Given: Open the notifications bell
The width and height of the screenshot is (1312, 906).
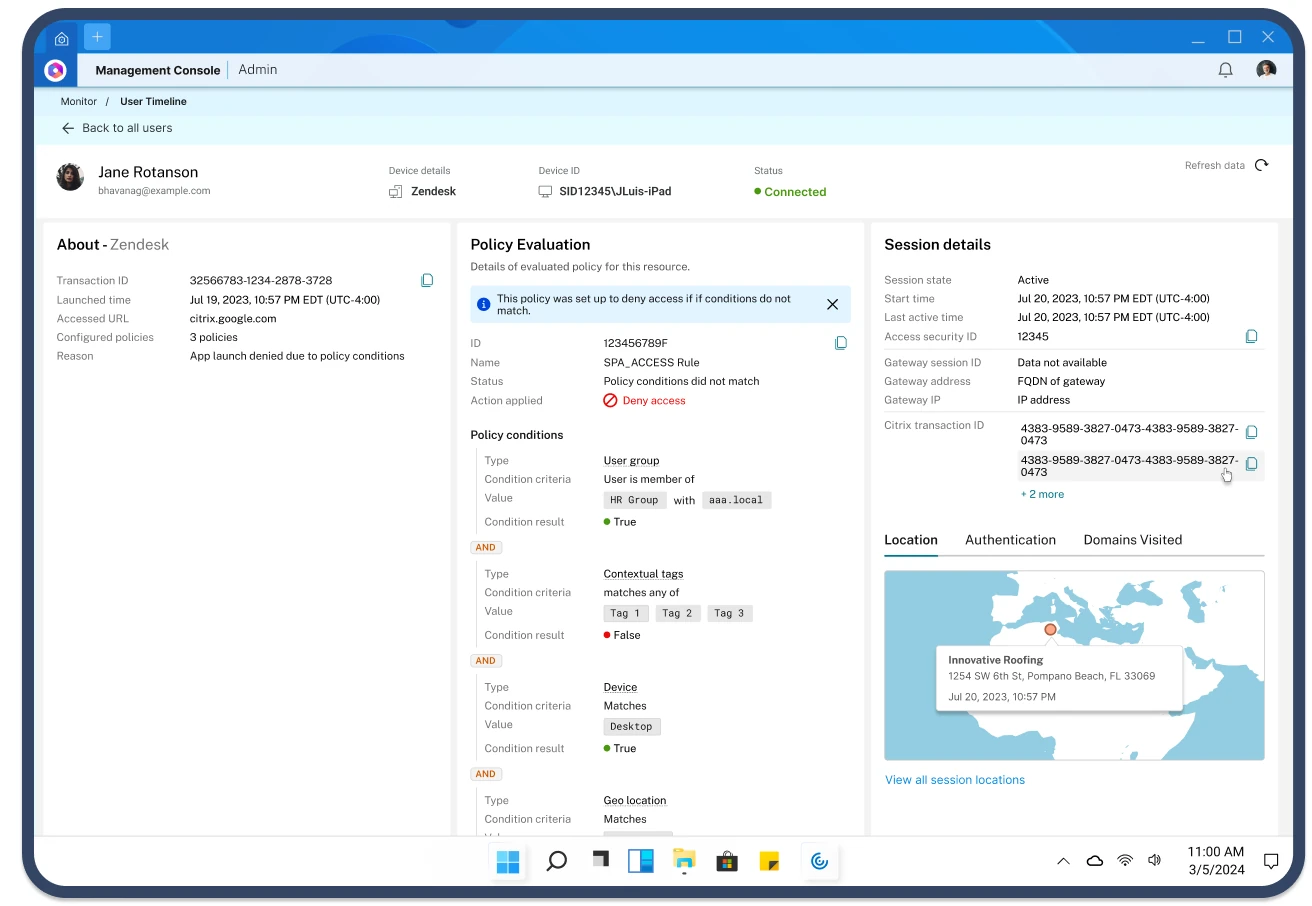Looking at the screenshot, I should (x=1225, y=70).
